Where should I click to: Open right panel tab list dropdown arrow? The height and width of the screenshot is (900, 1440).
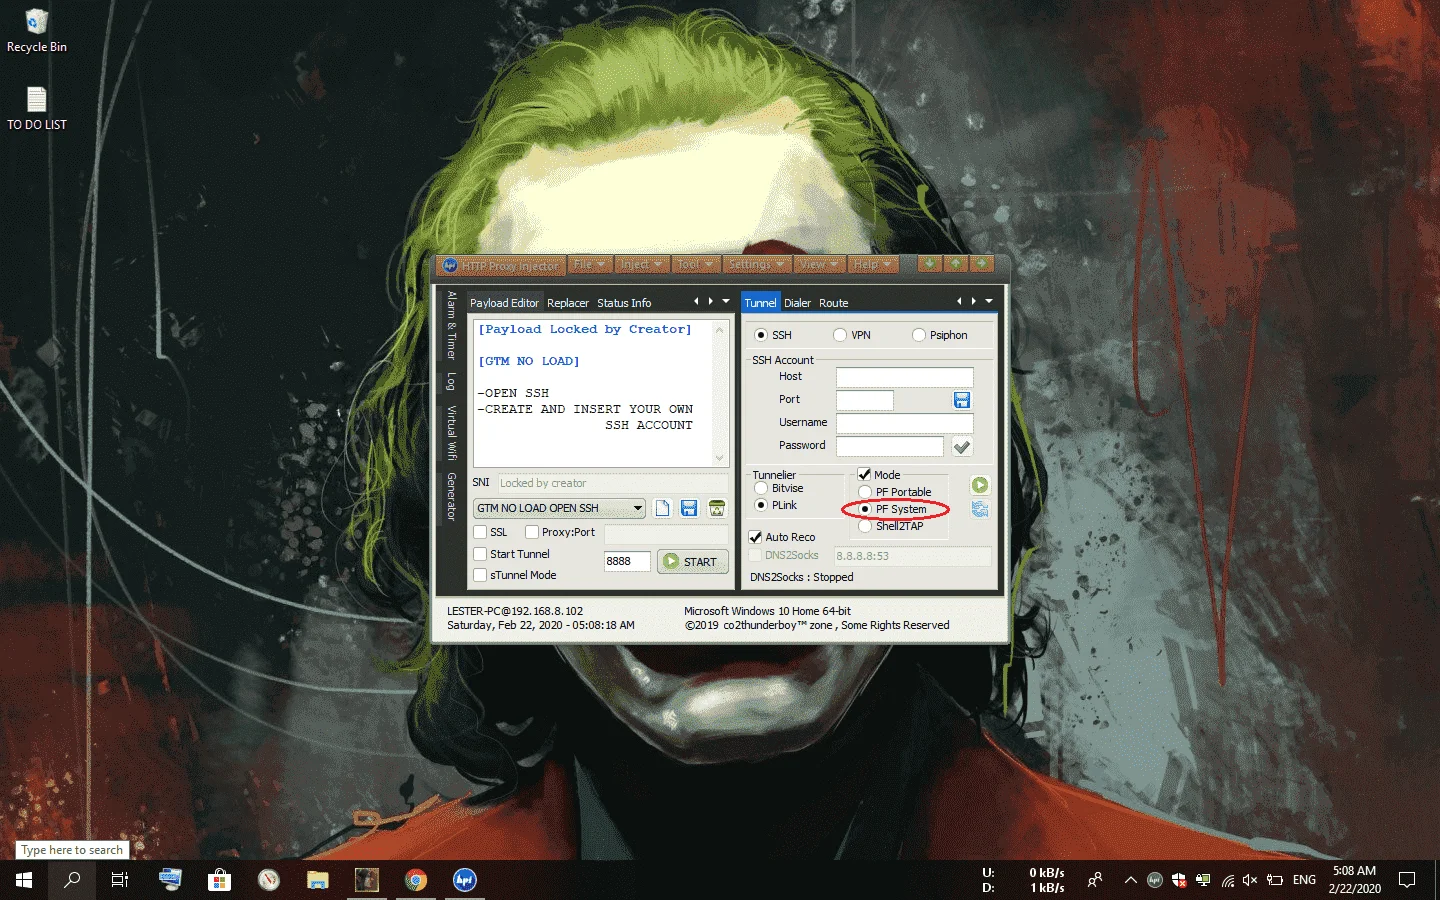(x=989, y=301)
